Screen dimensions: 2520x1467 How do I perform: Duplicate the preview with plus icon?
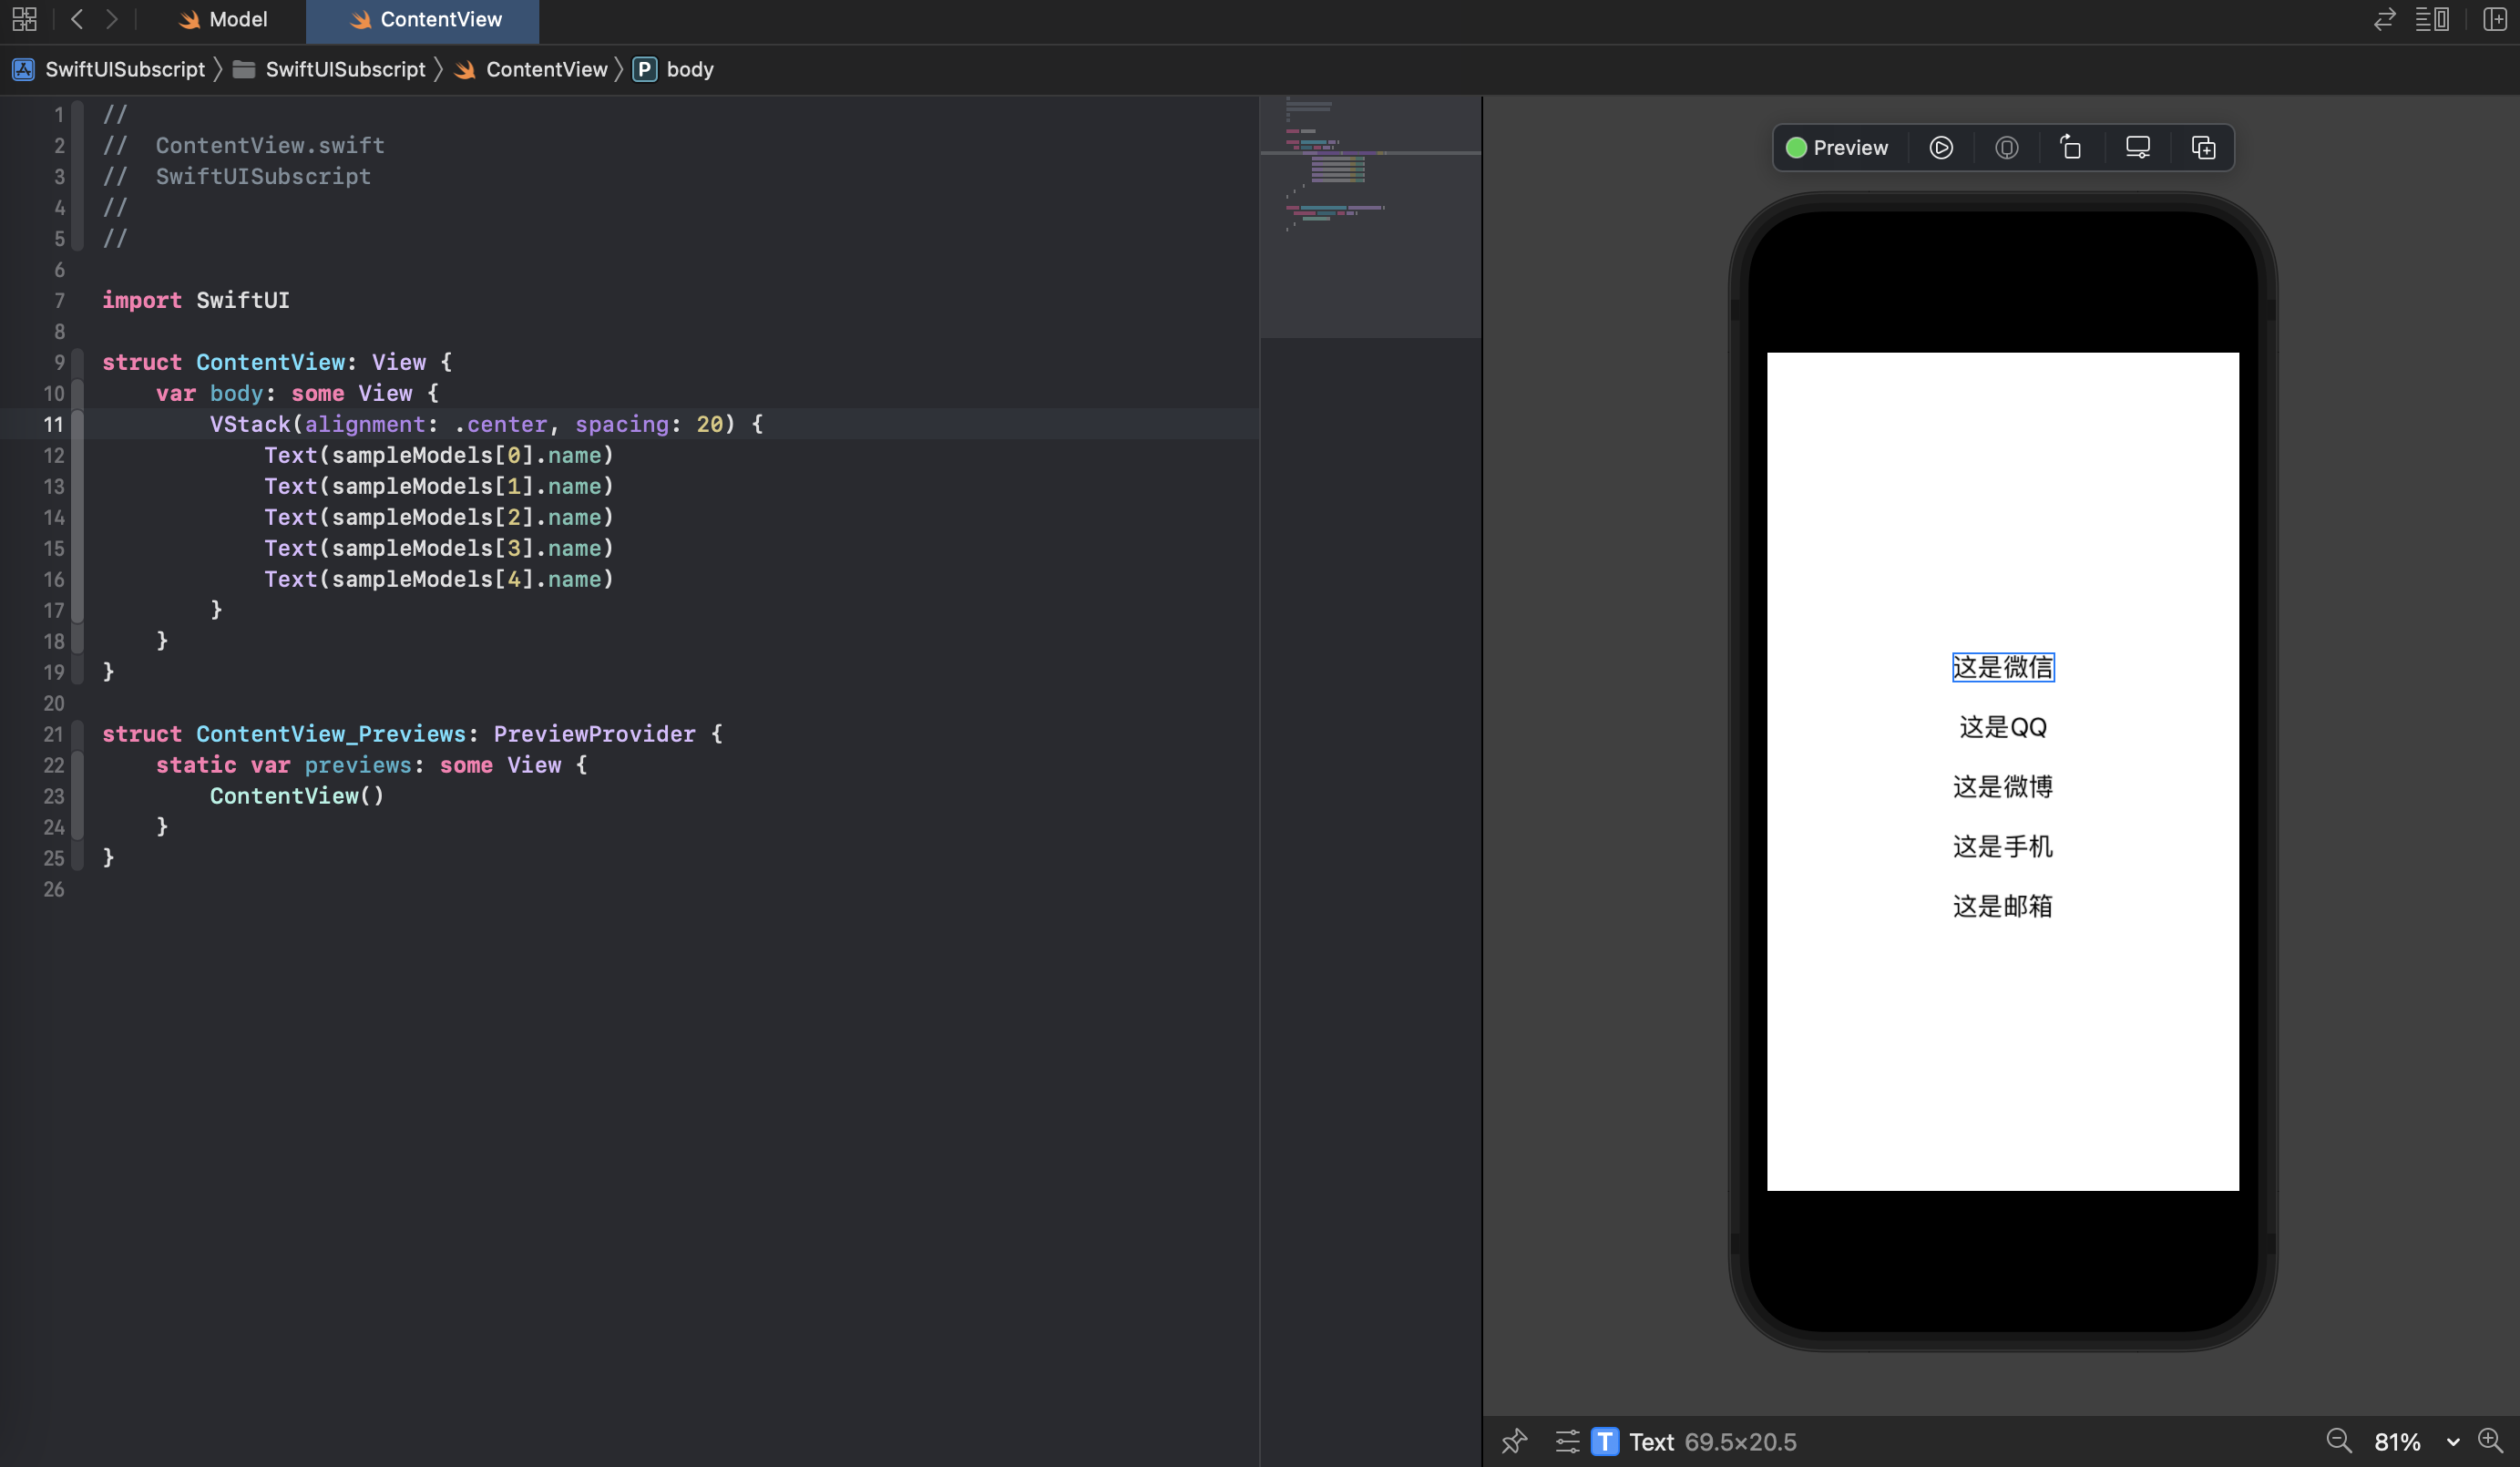(2203, 148)
